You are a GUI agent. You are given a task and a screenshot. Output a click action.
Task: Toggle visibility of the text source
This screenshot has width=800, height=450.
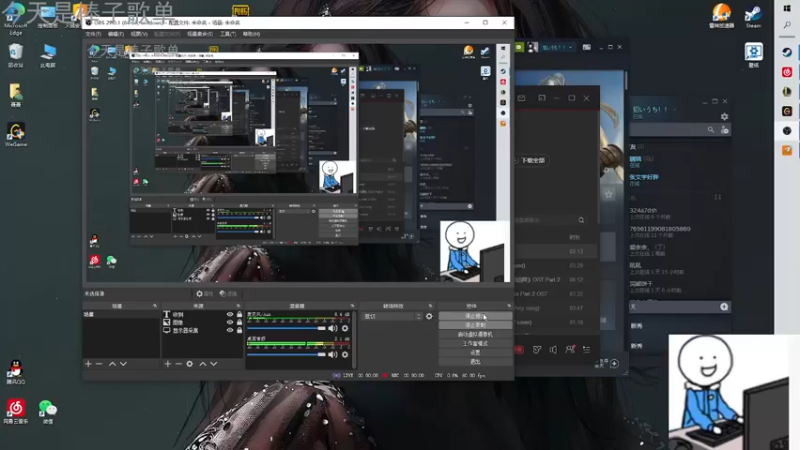[230, 314]
